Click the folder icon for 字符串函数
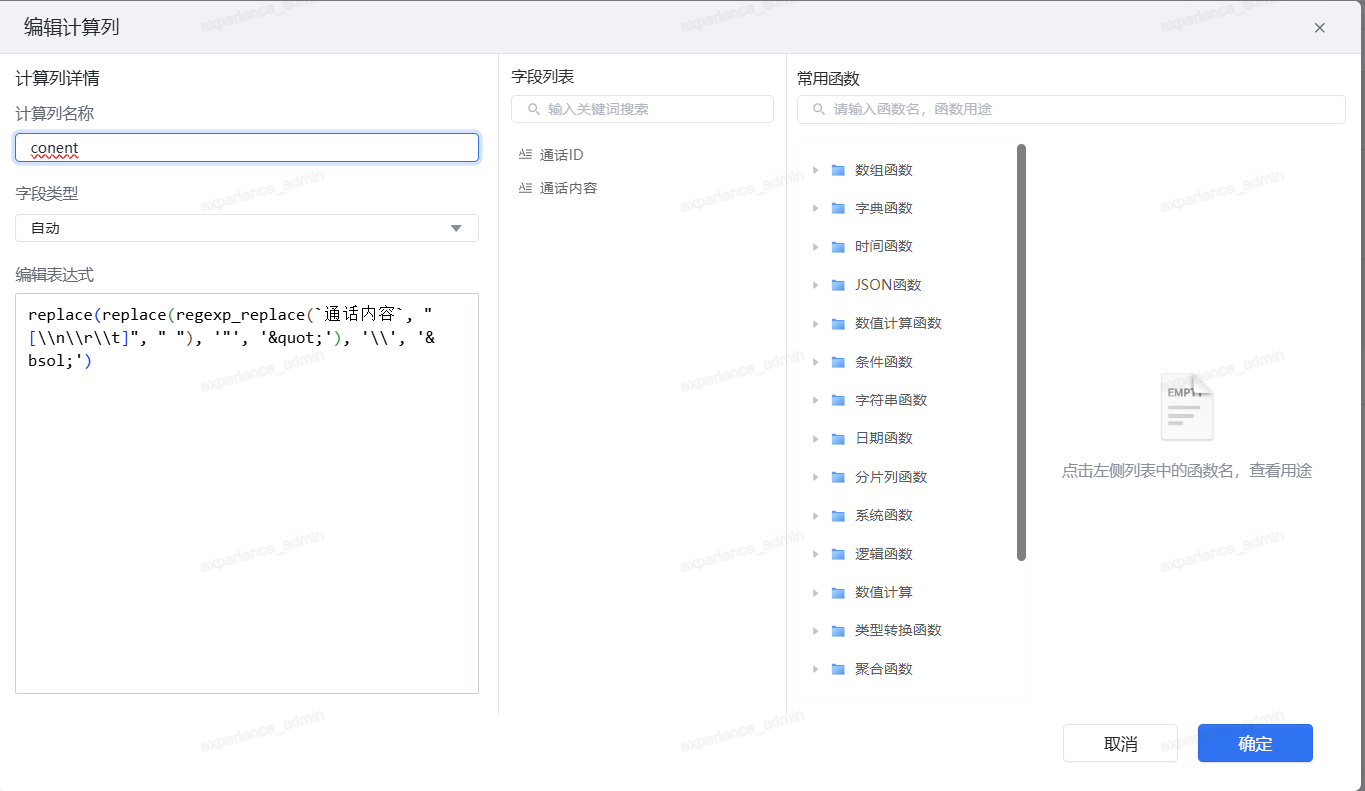The height and width of the screenshot is (791, 1365). point(838,400)
